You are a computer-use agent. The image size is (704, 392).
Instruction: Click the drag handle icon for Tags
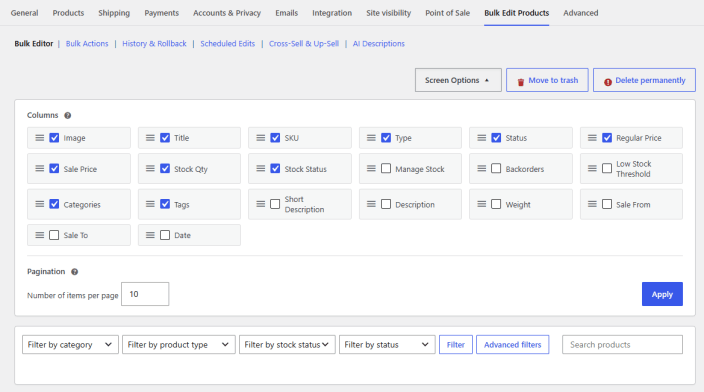[150, 204]
